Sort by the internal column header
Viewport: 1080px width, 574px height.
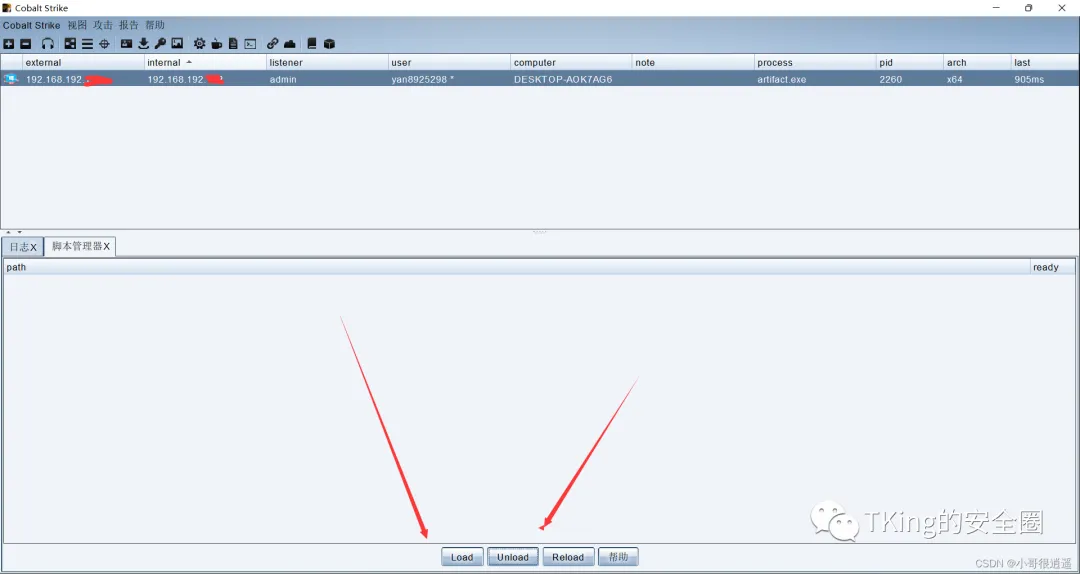tap(205, 62)
